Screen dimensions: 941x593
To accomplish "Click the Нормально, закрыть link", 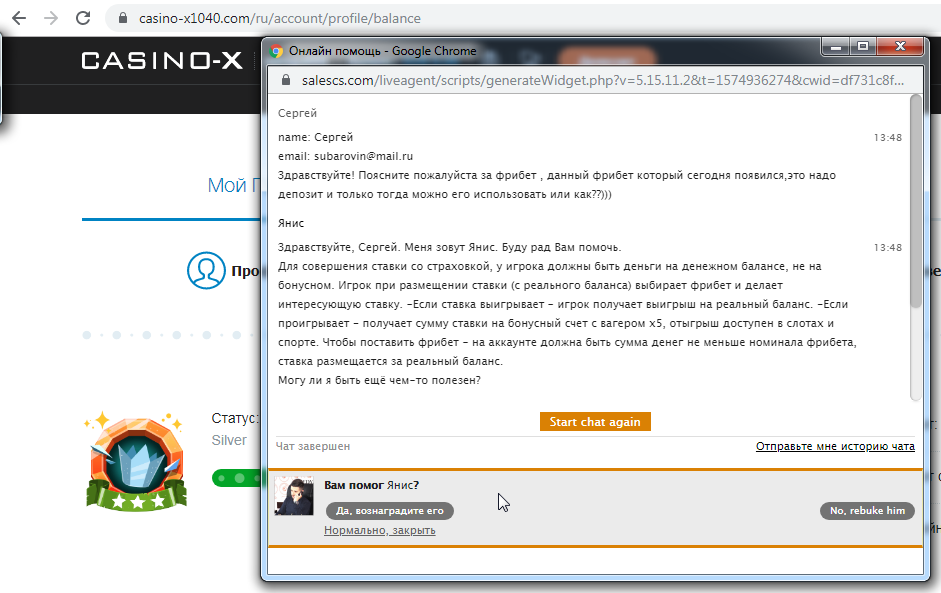I will [x=379, y=531].
